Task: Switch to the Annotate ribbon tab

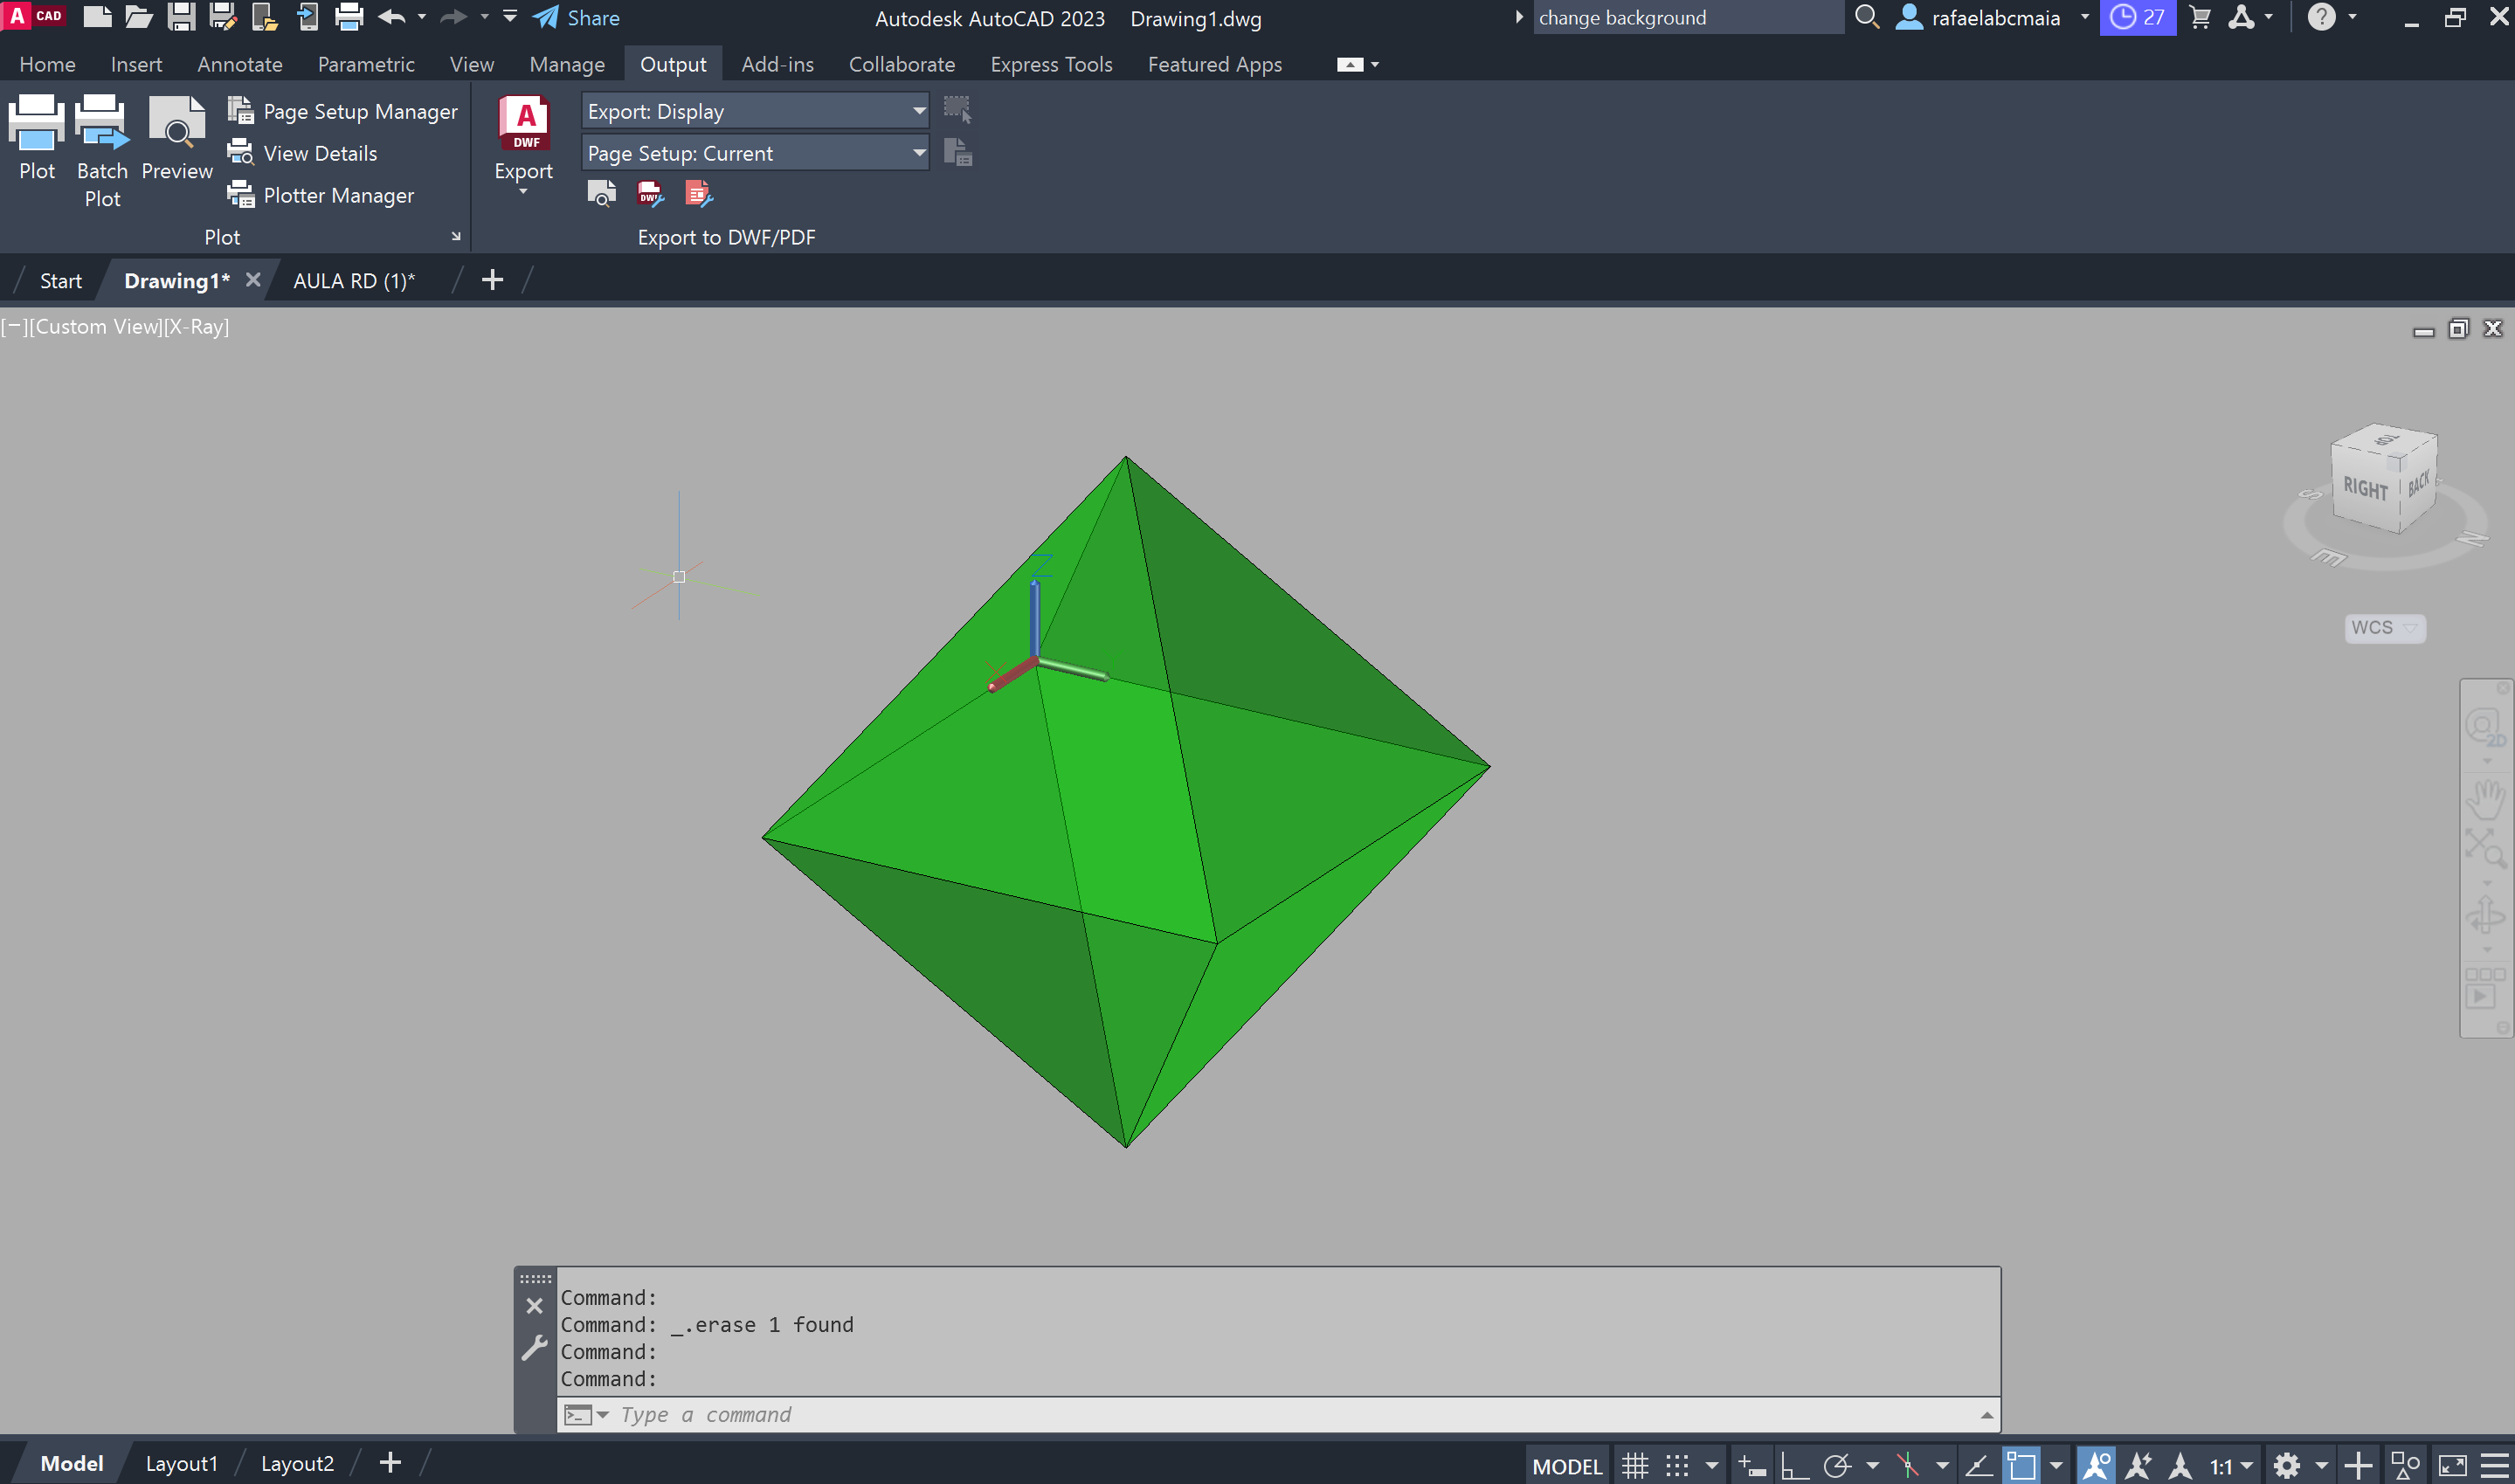Action: [240, 64]
